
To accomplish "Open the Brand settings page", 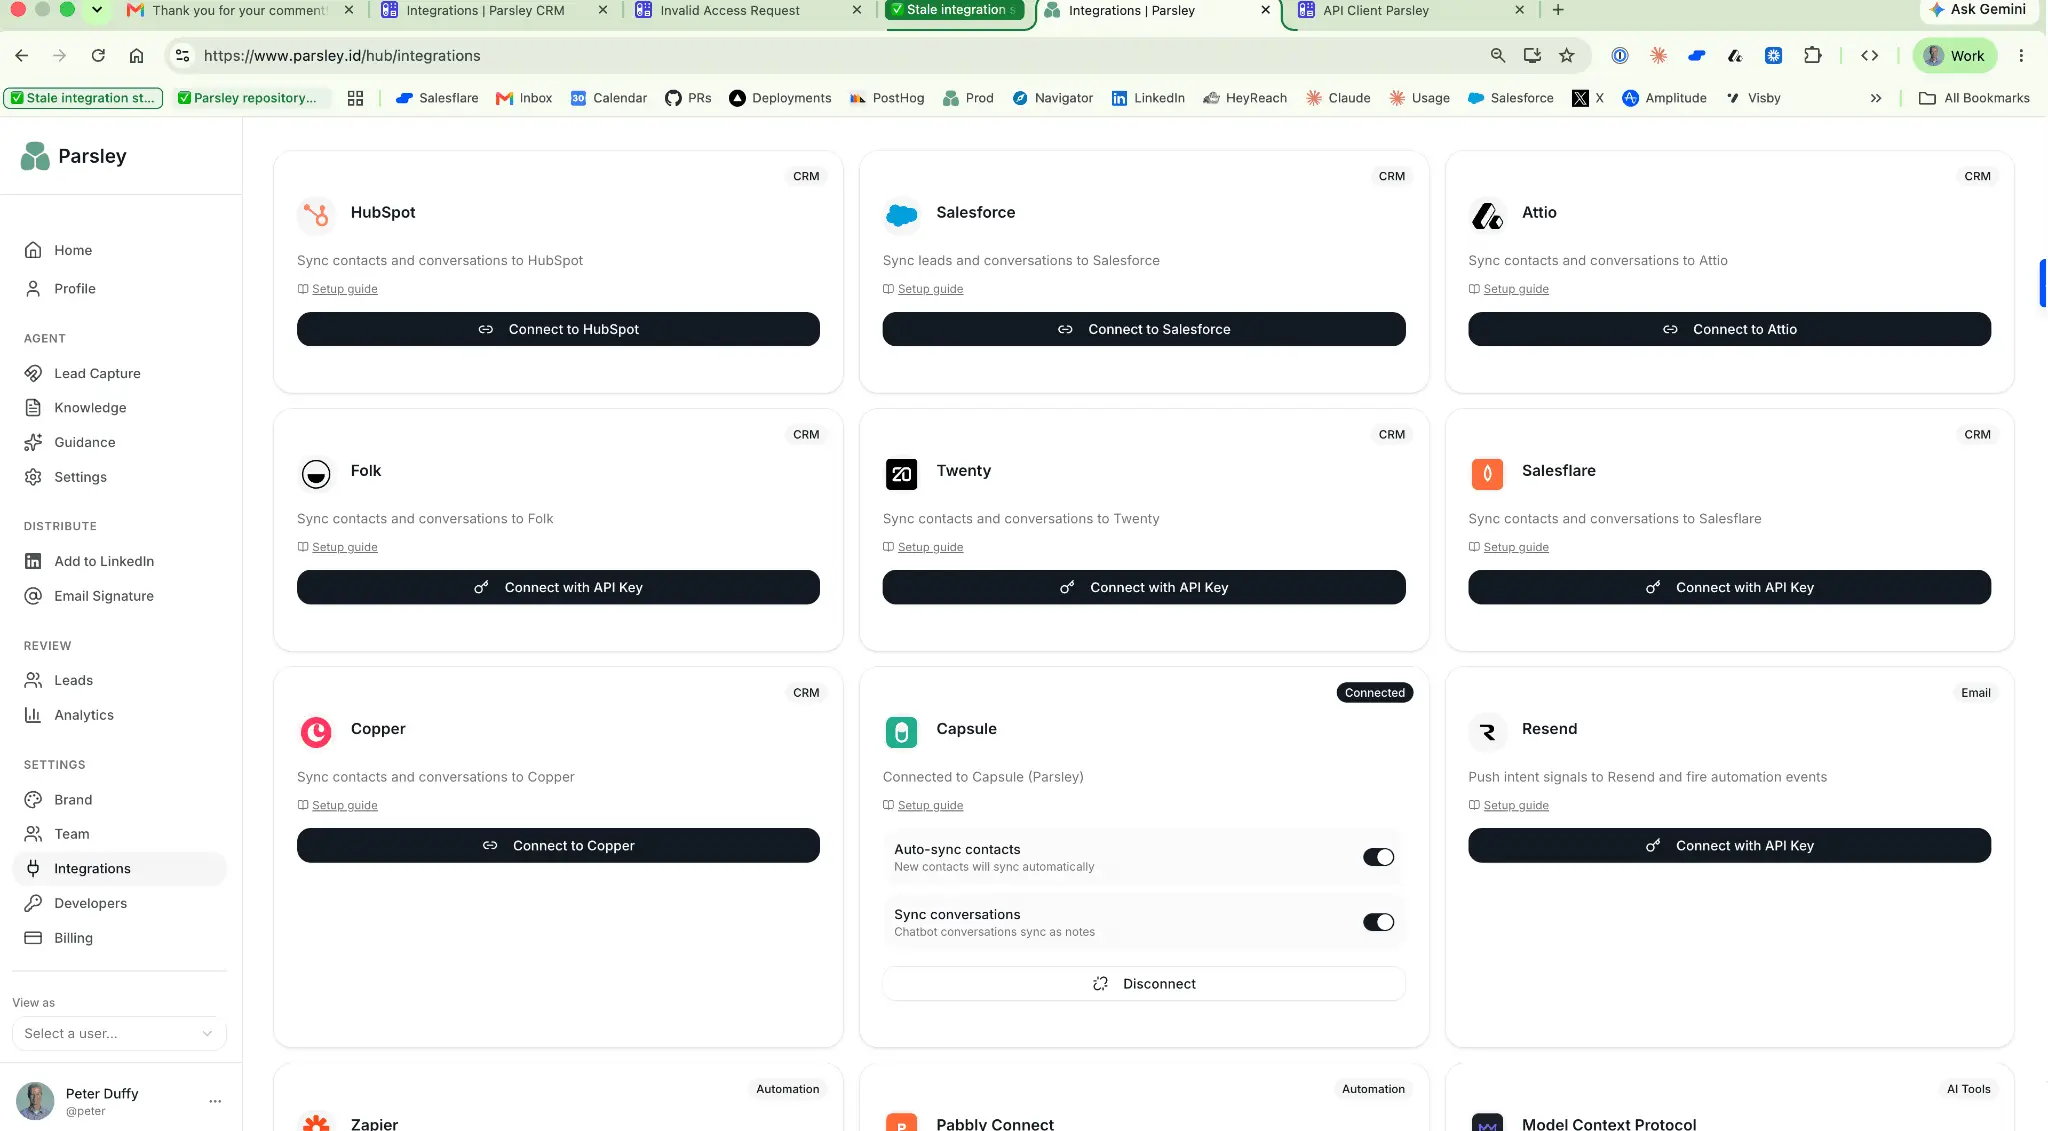I will 119,800.
